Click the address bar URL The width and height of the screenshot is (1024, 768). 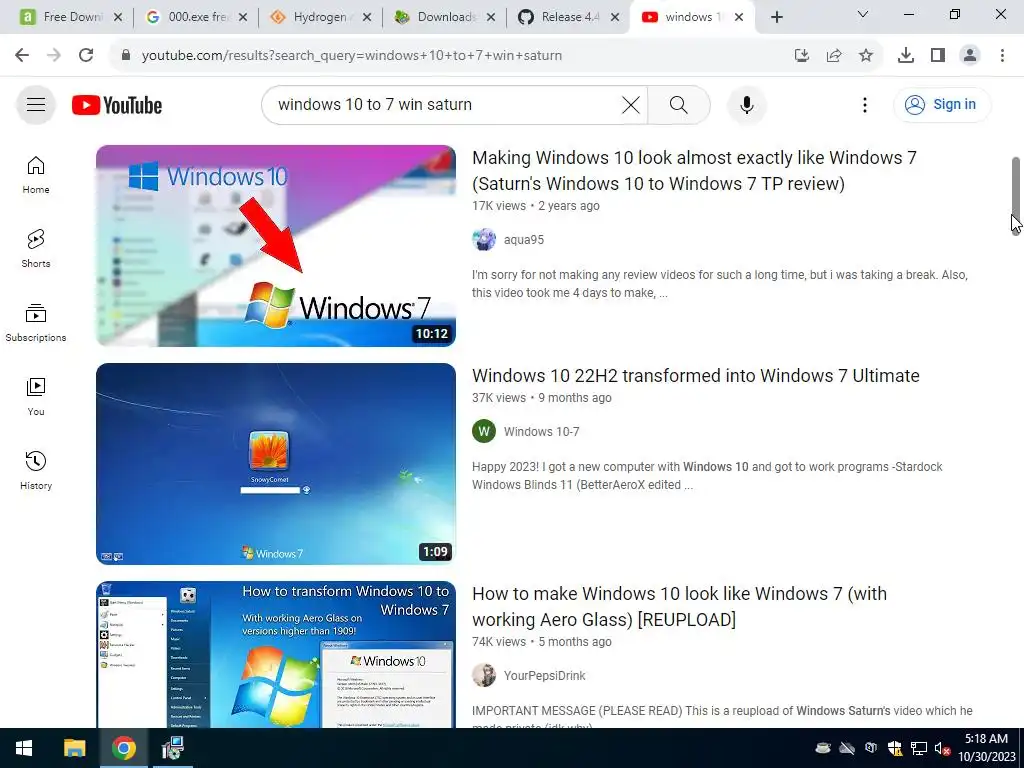point(352,56)
